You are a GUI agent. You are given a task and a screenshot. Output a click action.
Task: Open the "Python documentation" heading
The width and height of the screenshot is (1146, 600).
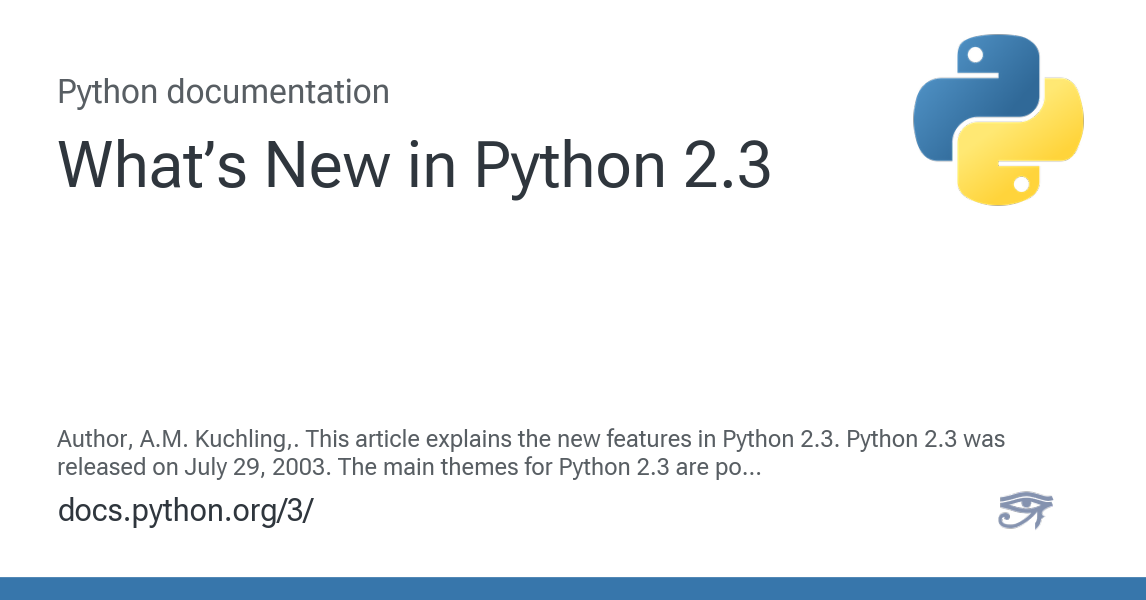(223, 92)
